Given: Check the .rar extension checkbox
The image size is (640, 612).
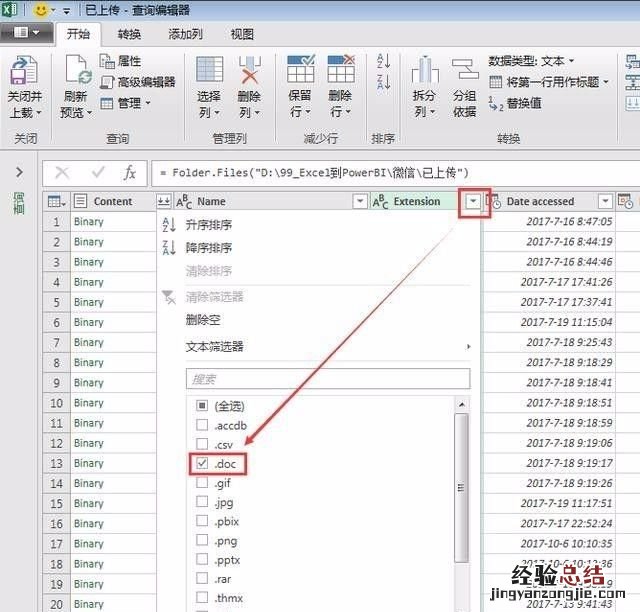Looking at the screenshot, I should pyautogui.click(x=202, y=578).
